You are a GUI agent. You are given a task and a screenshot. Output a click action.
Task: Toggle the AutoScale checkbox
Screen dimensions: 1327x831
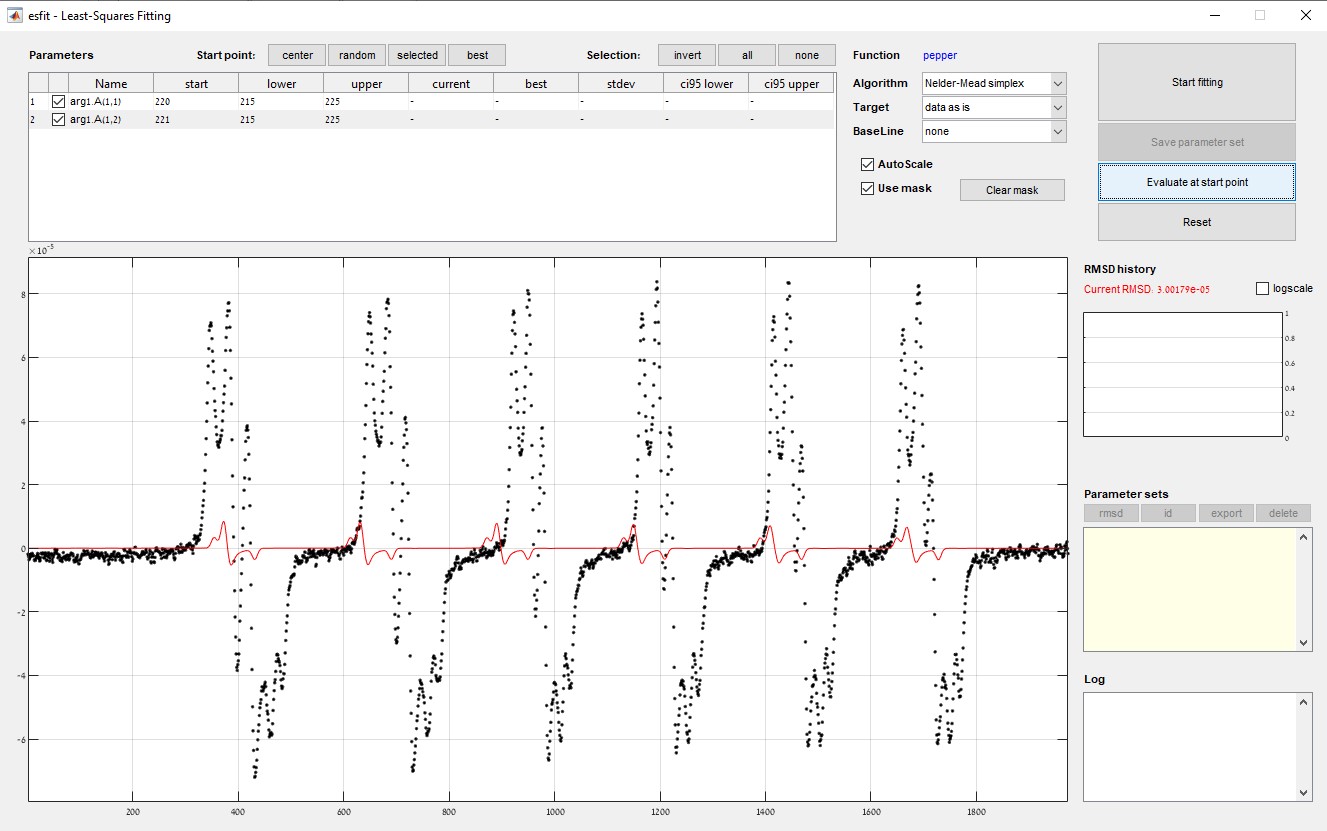tap(868, 164)
